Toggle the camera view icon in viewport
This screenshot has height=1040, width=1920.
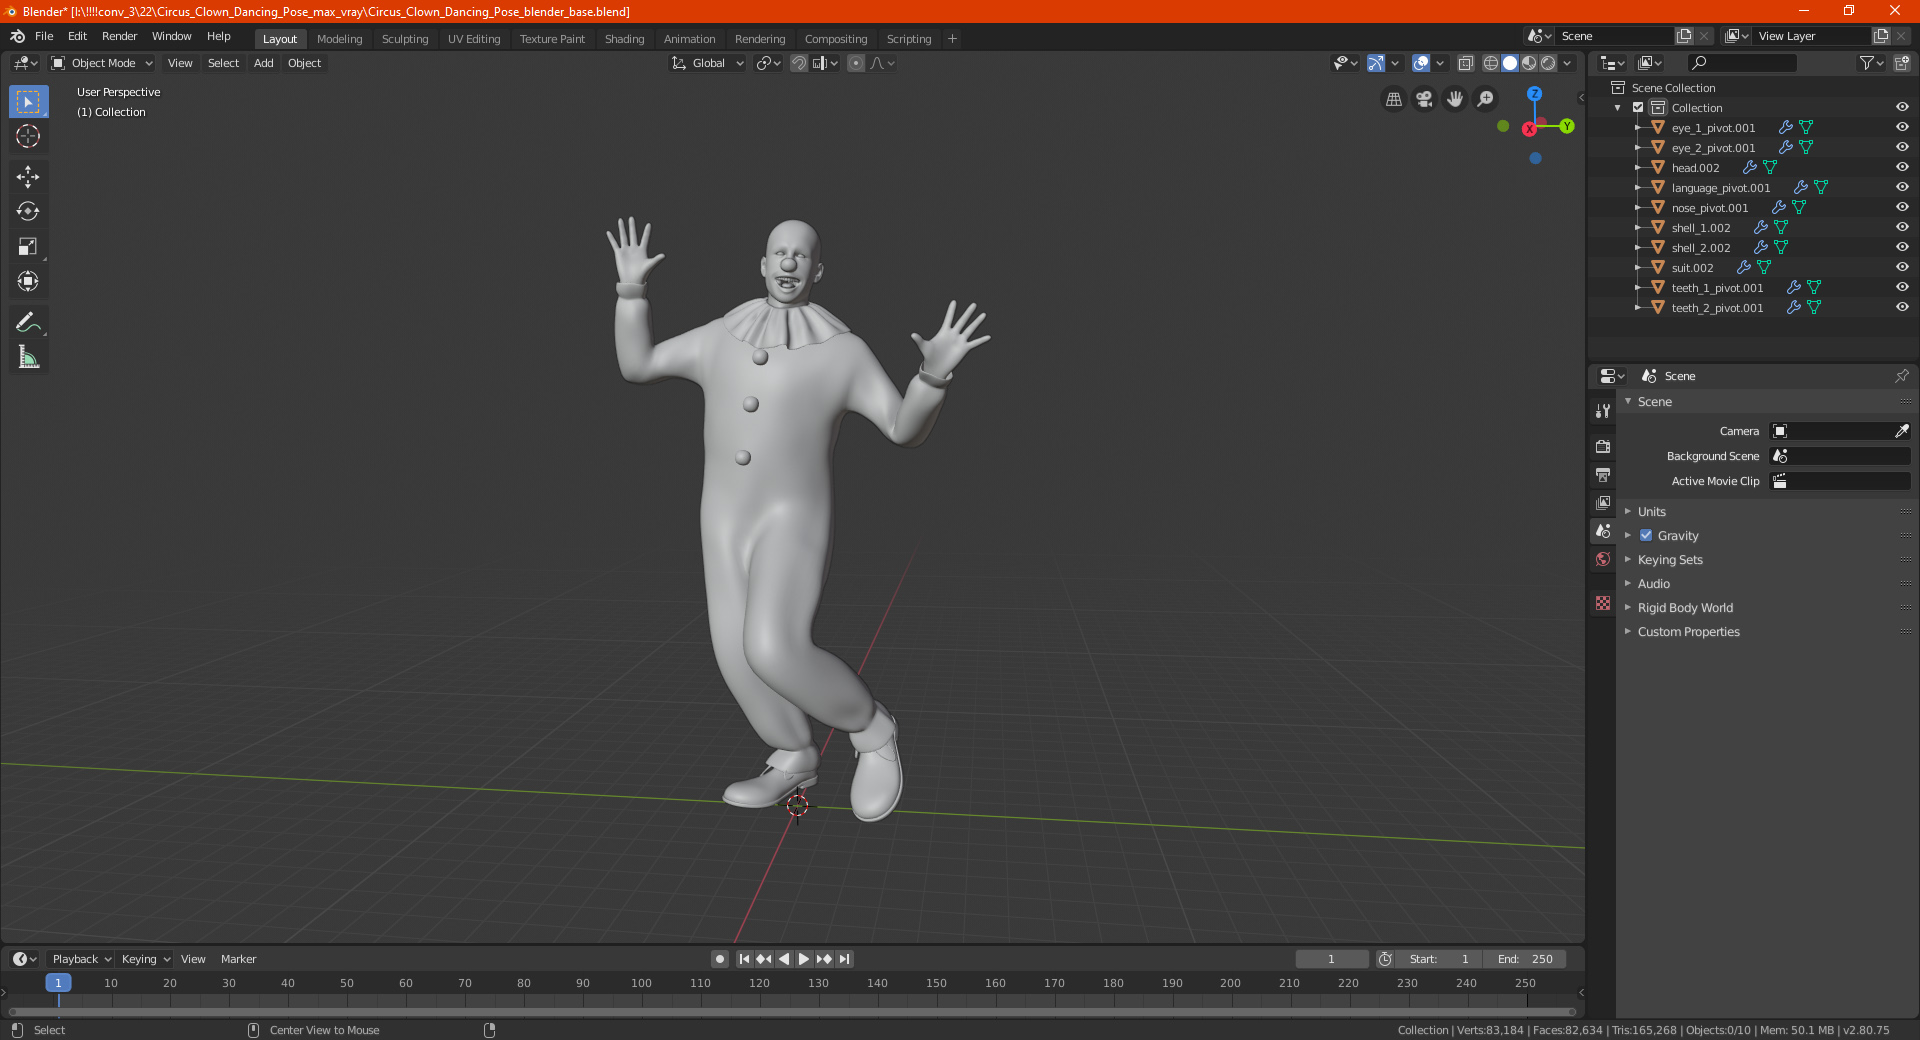pos(1424,99)
